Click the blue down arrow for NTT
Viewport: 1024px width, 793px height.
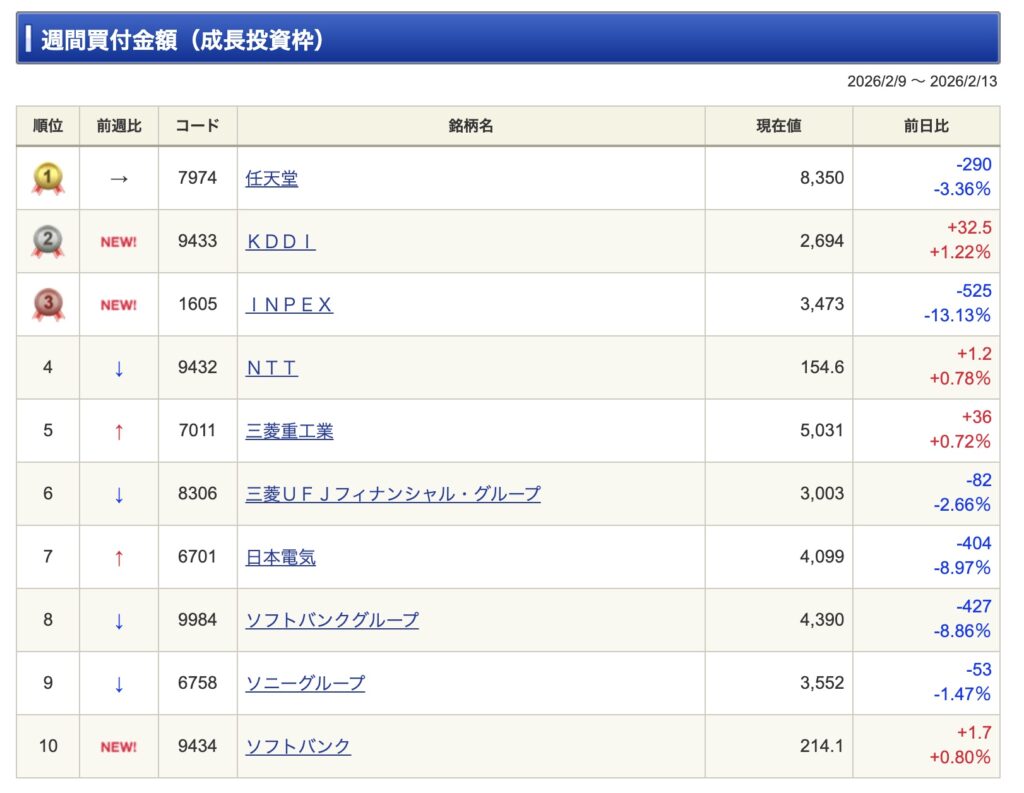119,368
